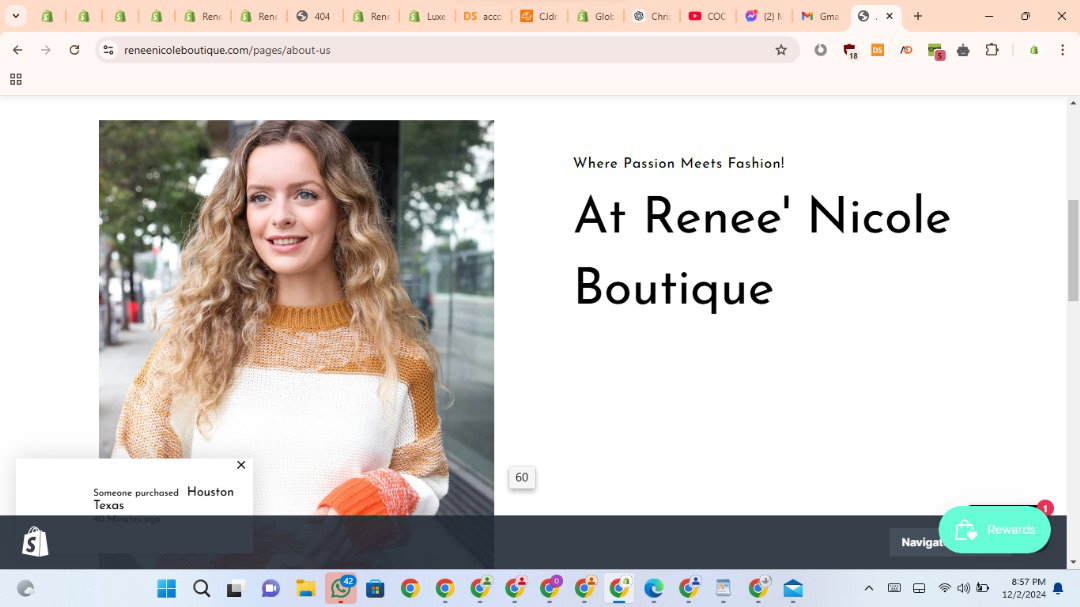Open the apps grid in bookmarks bar

[16, 79]
